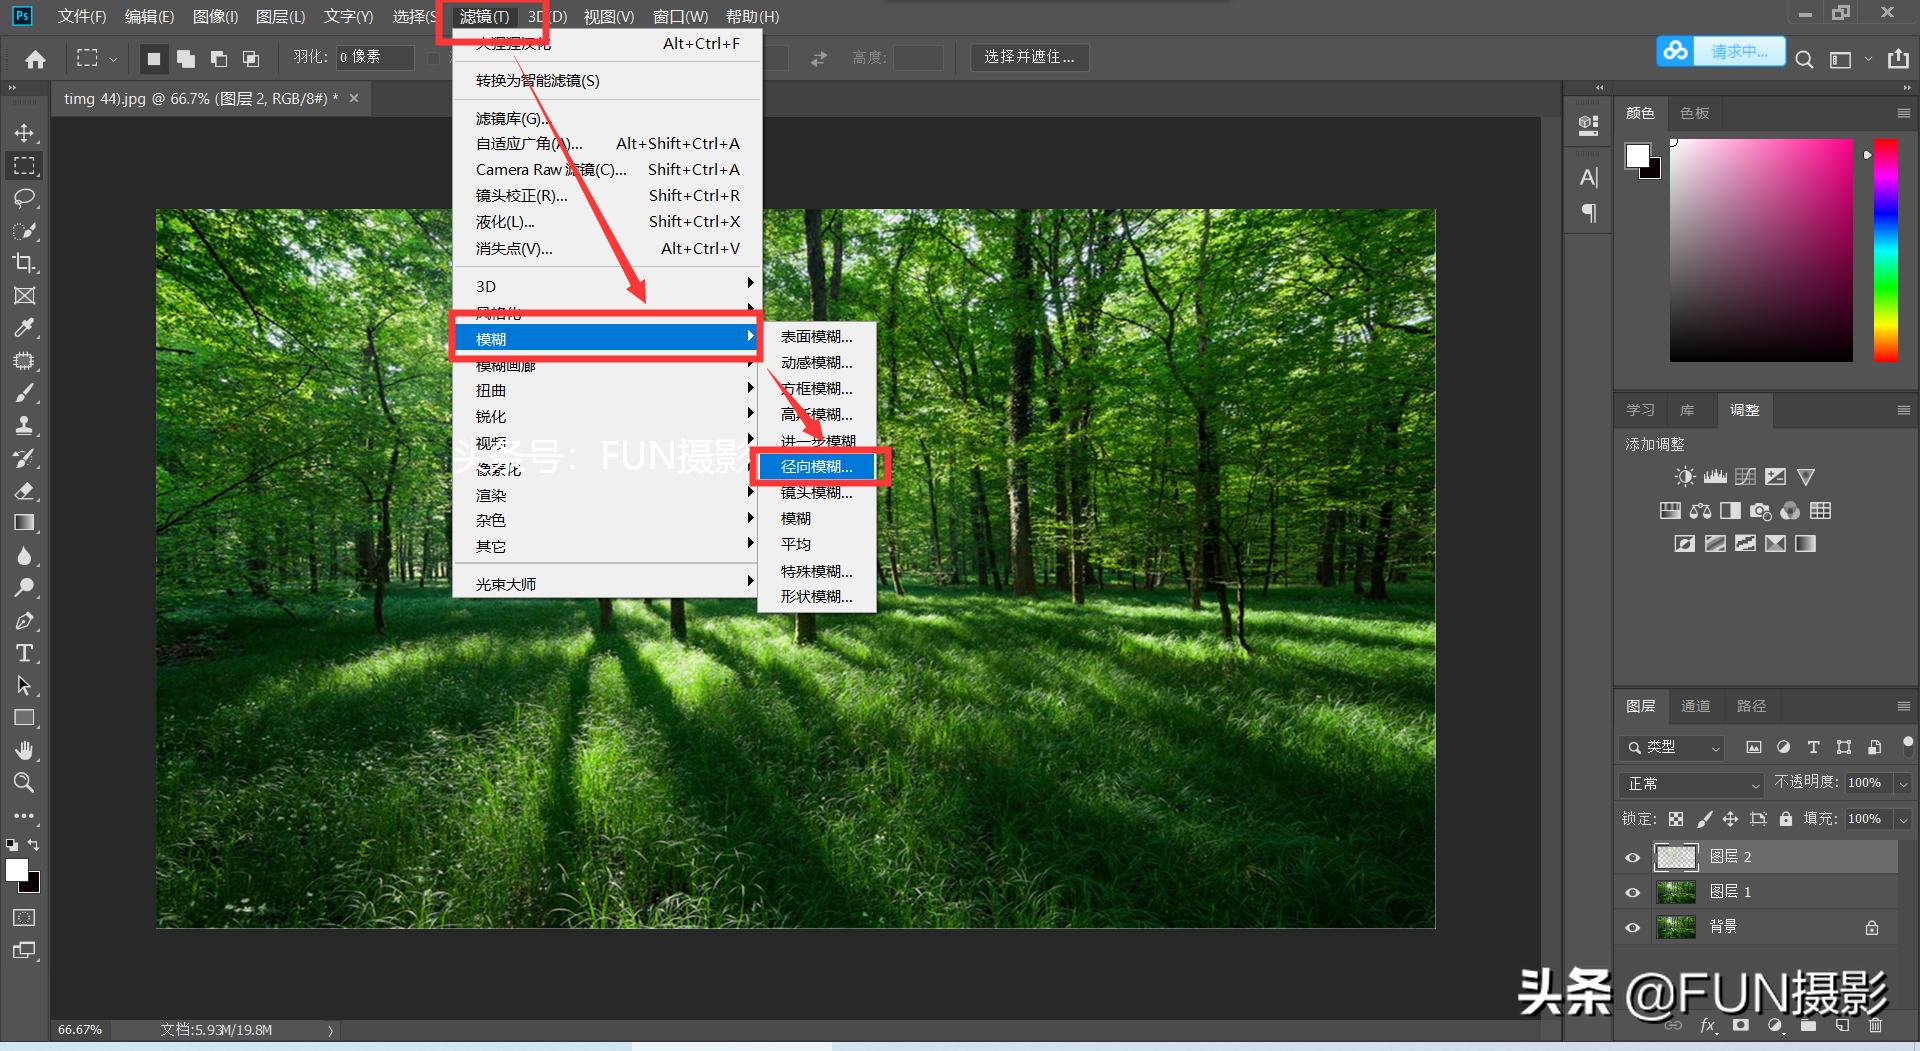The width and height of the screenshot is (1920, 1051).
Task: Select the Eraser tool
Action: click(x=24, y=490)
